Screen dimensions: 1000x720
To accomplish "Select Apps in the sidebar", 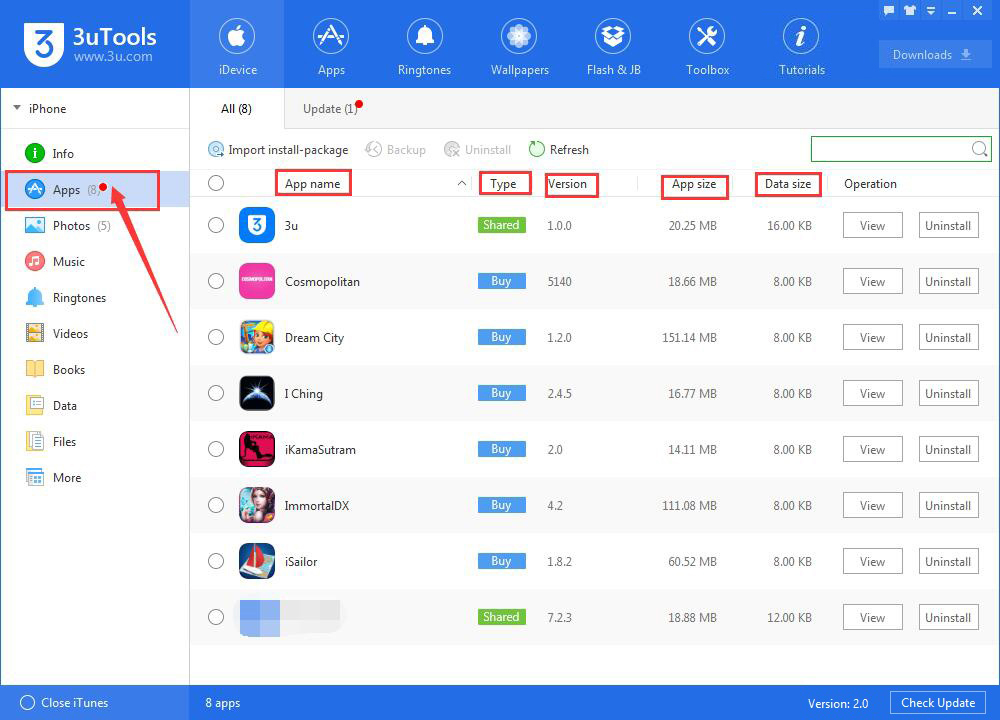I will [94, 189].
